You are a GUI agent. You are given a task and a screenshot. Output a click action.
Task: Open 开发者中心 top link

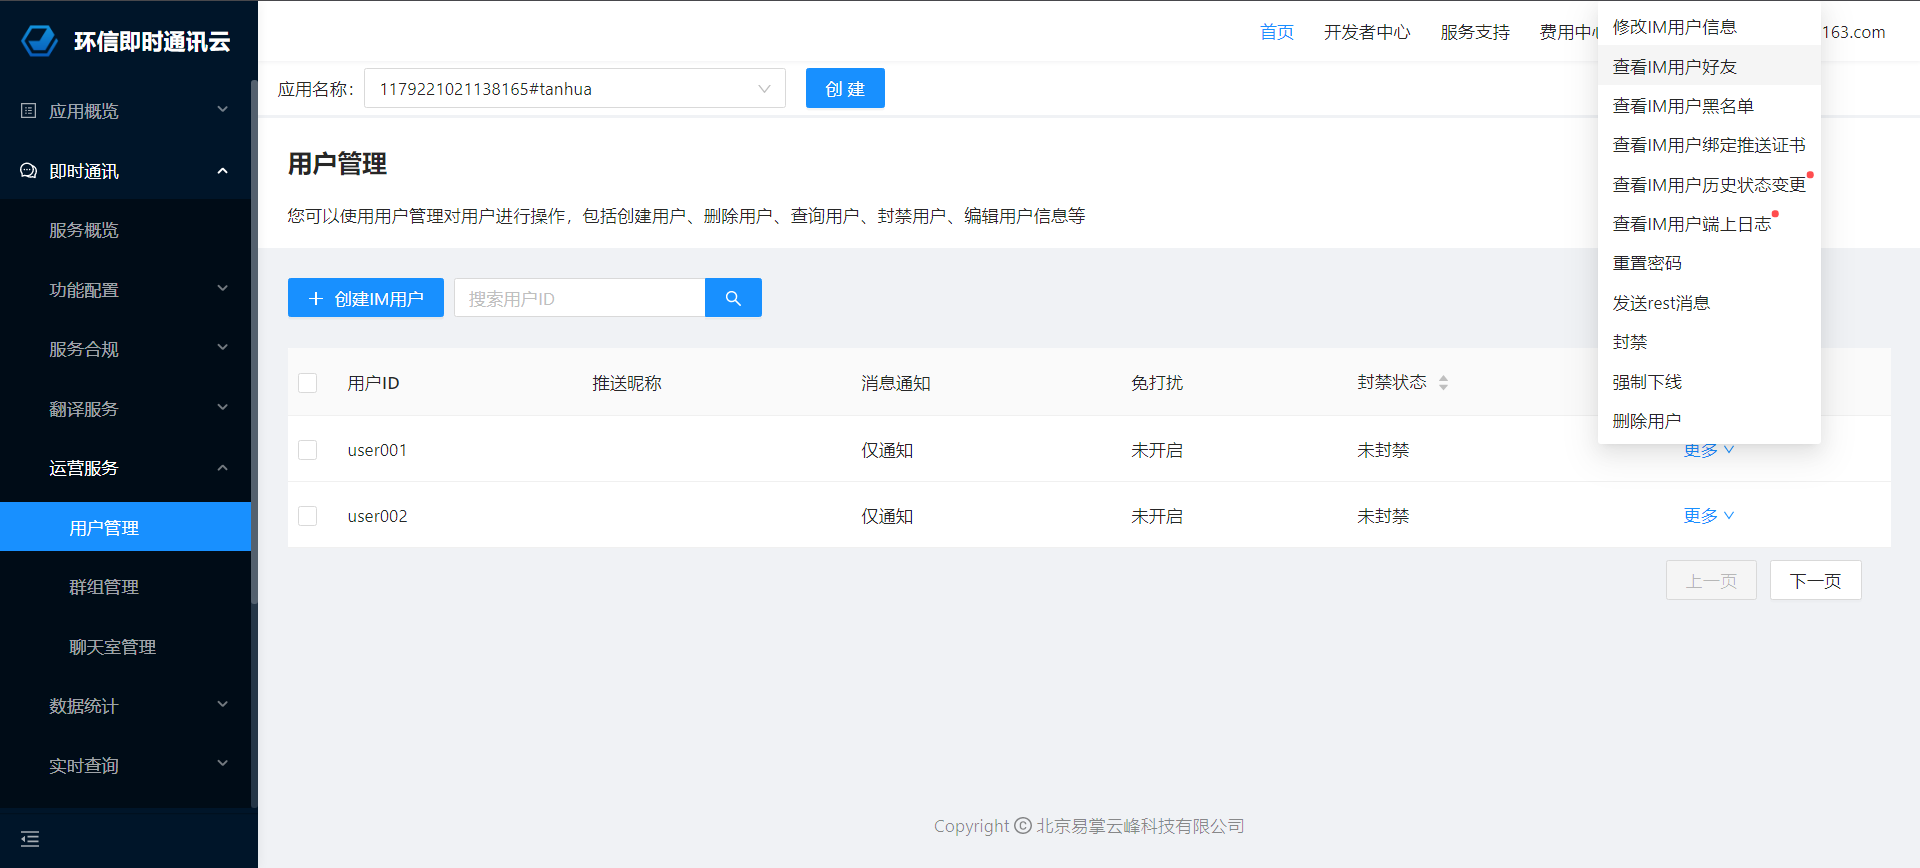click(x=1367, y=32)
